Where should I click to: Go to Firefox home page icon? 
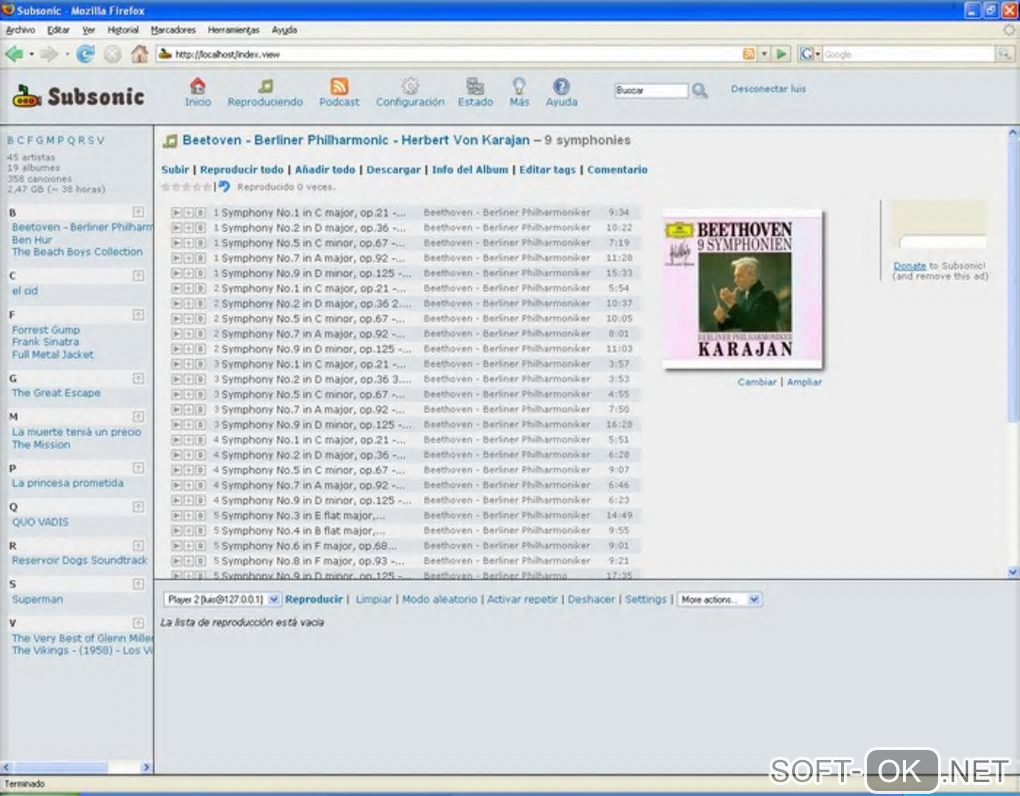click(139, 54)
